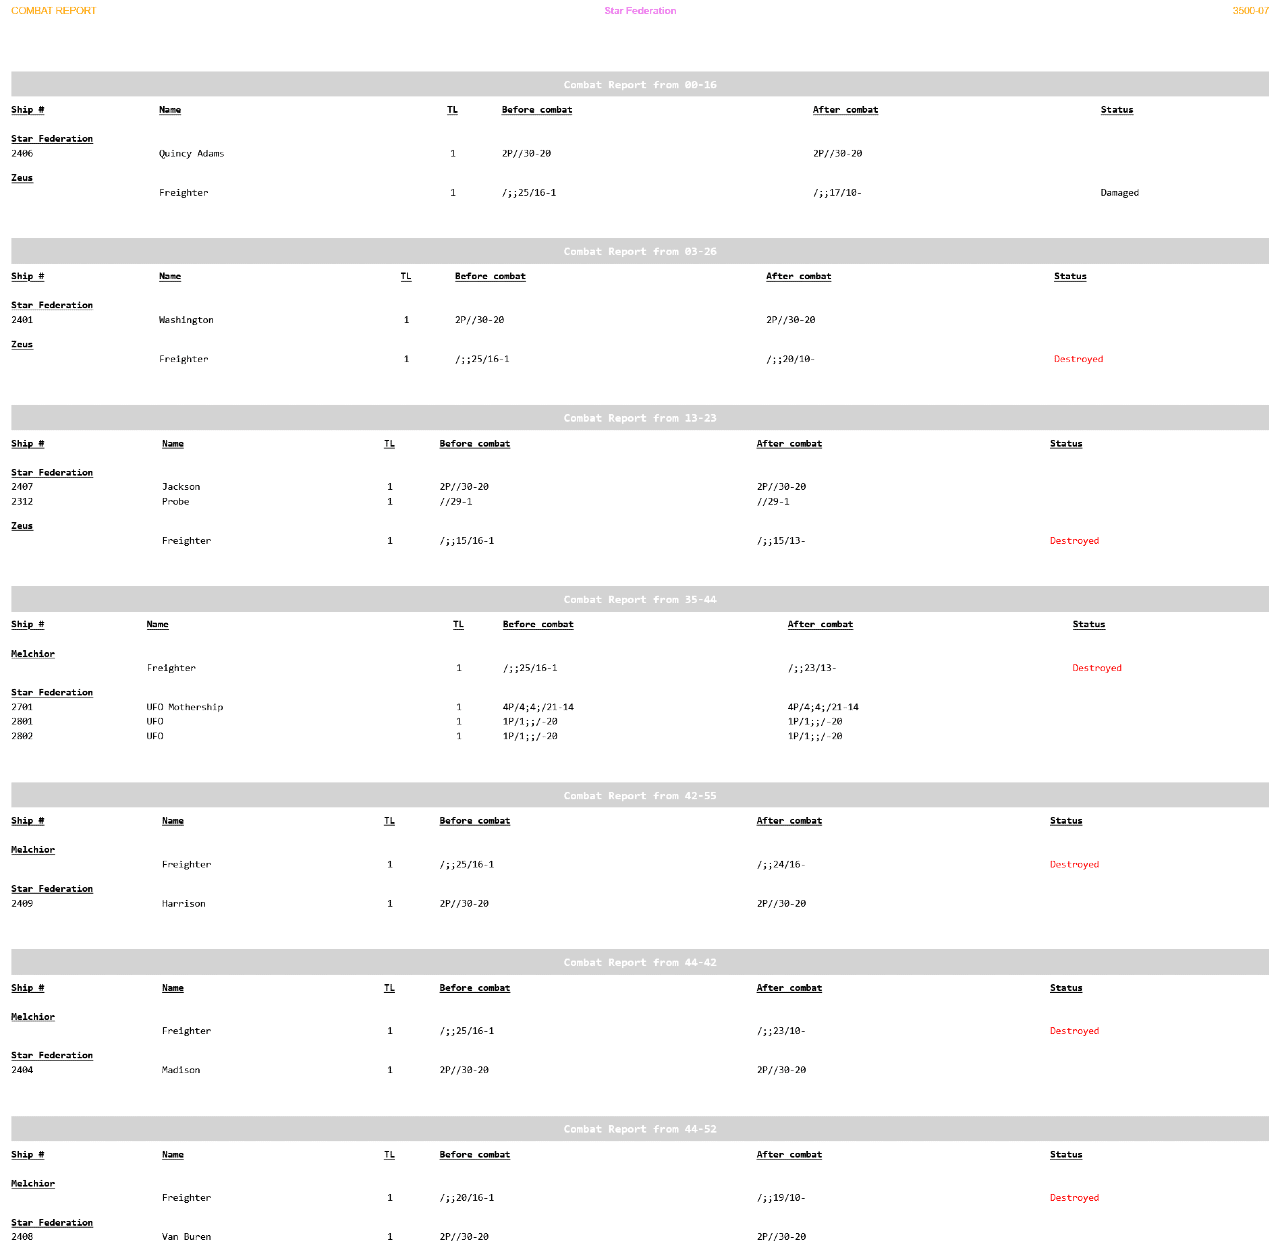Click the Combat Report from 35-44 header
1280x1256 pixels.
pos(640,600)
